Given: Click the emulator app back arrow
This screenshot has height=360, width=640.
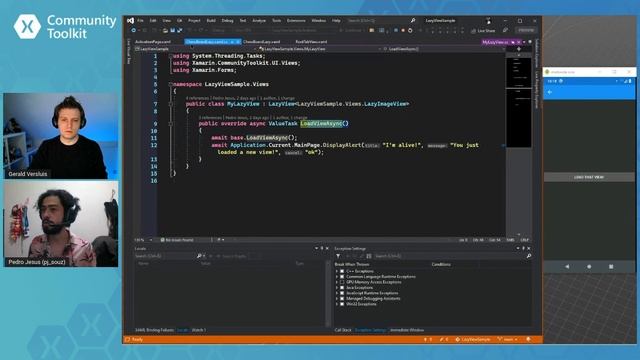Looking at the screenshot, I should [x=550, y=92].
